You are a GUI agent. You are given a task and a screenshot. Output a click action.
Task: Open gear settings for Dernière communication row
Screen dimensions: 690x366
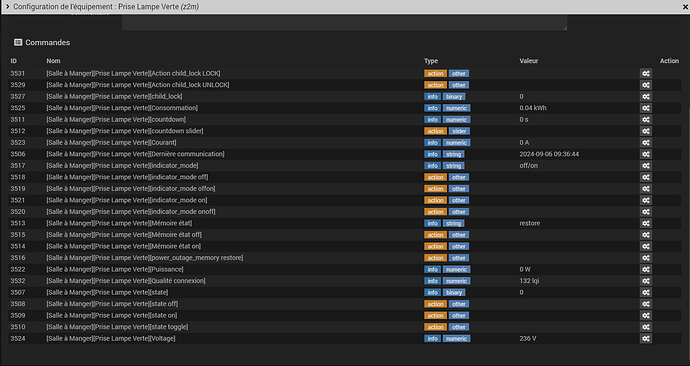point(646,154)
